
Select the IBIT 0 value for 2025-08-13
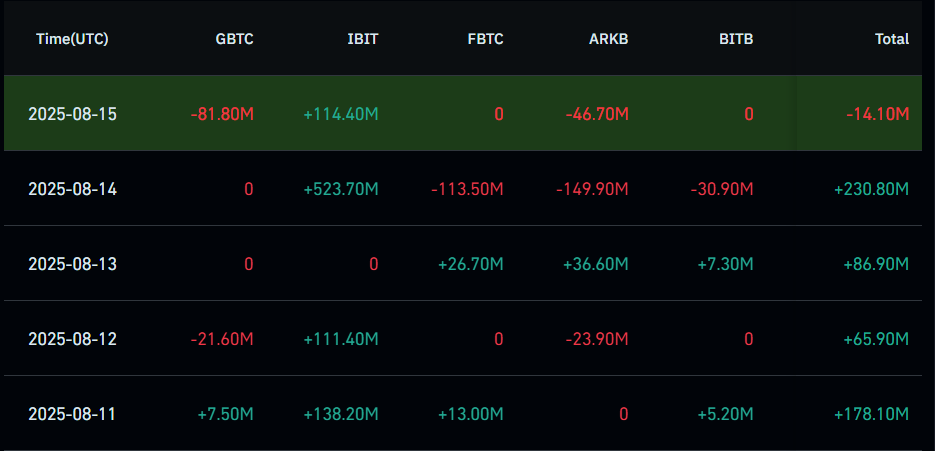(x=373, y=264)
